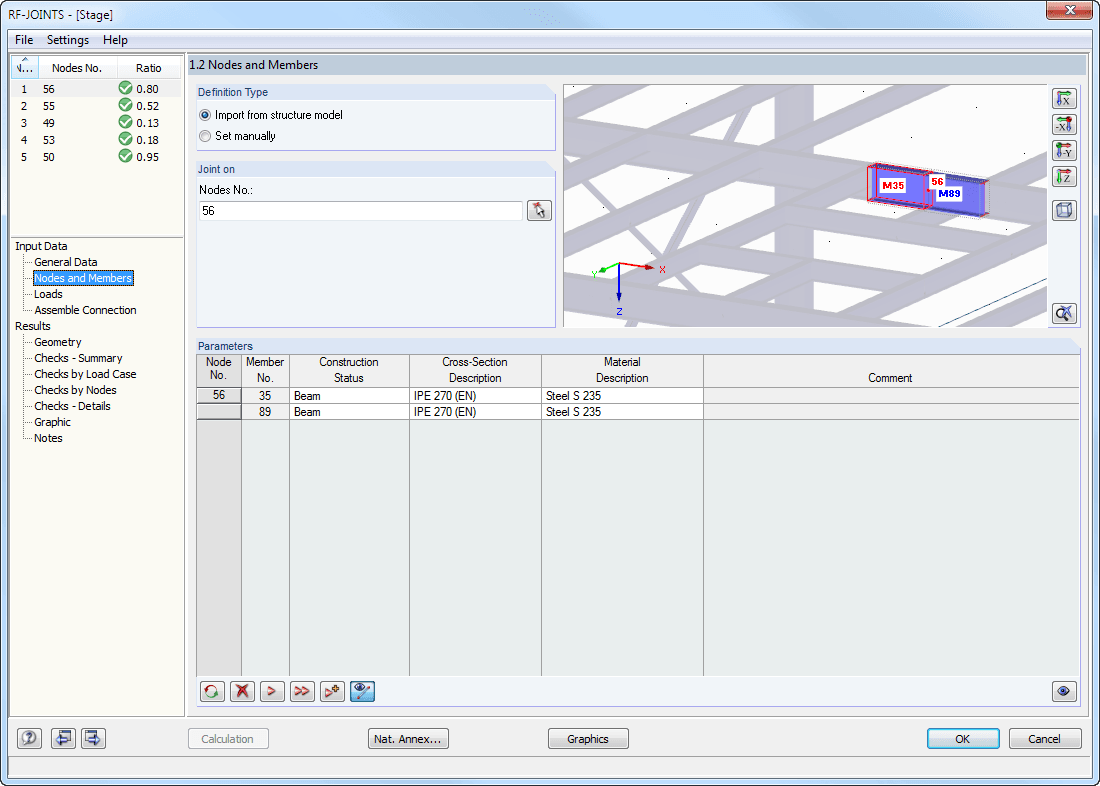Open Checks by Nodes item

(x=75, y=390)
